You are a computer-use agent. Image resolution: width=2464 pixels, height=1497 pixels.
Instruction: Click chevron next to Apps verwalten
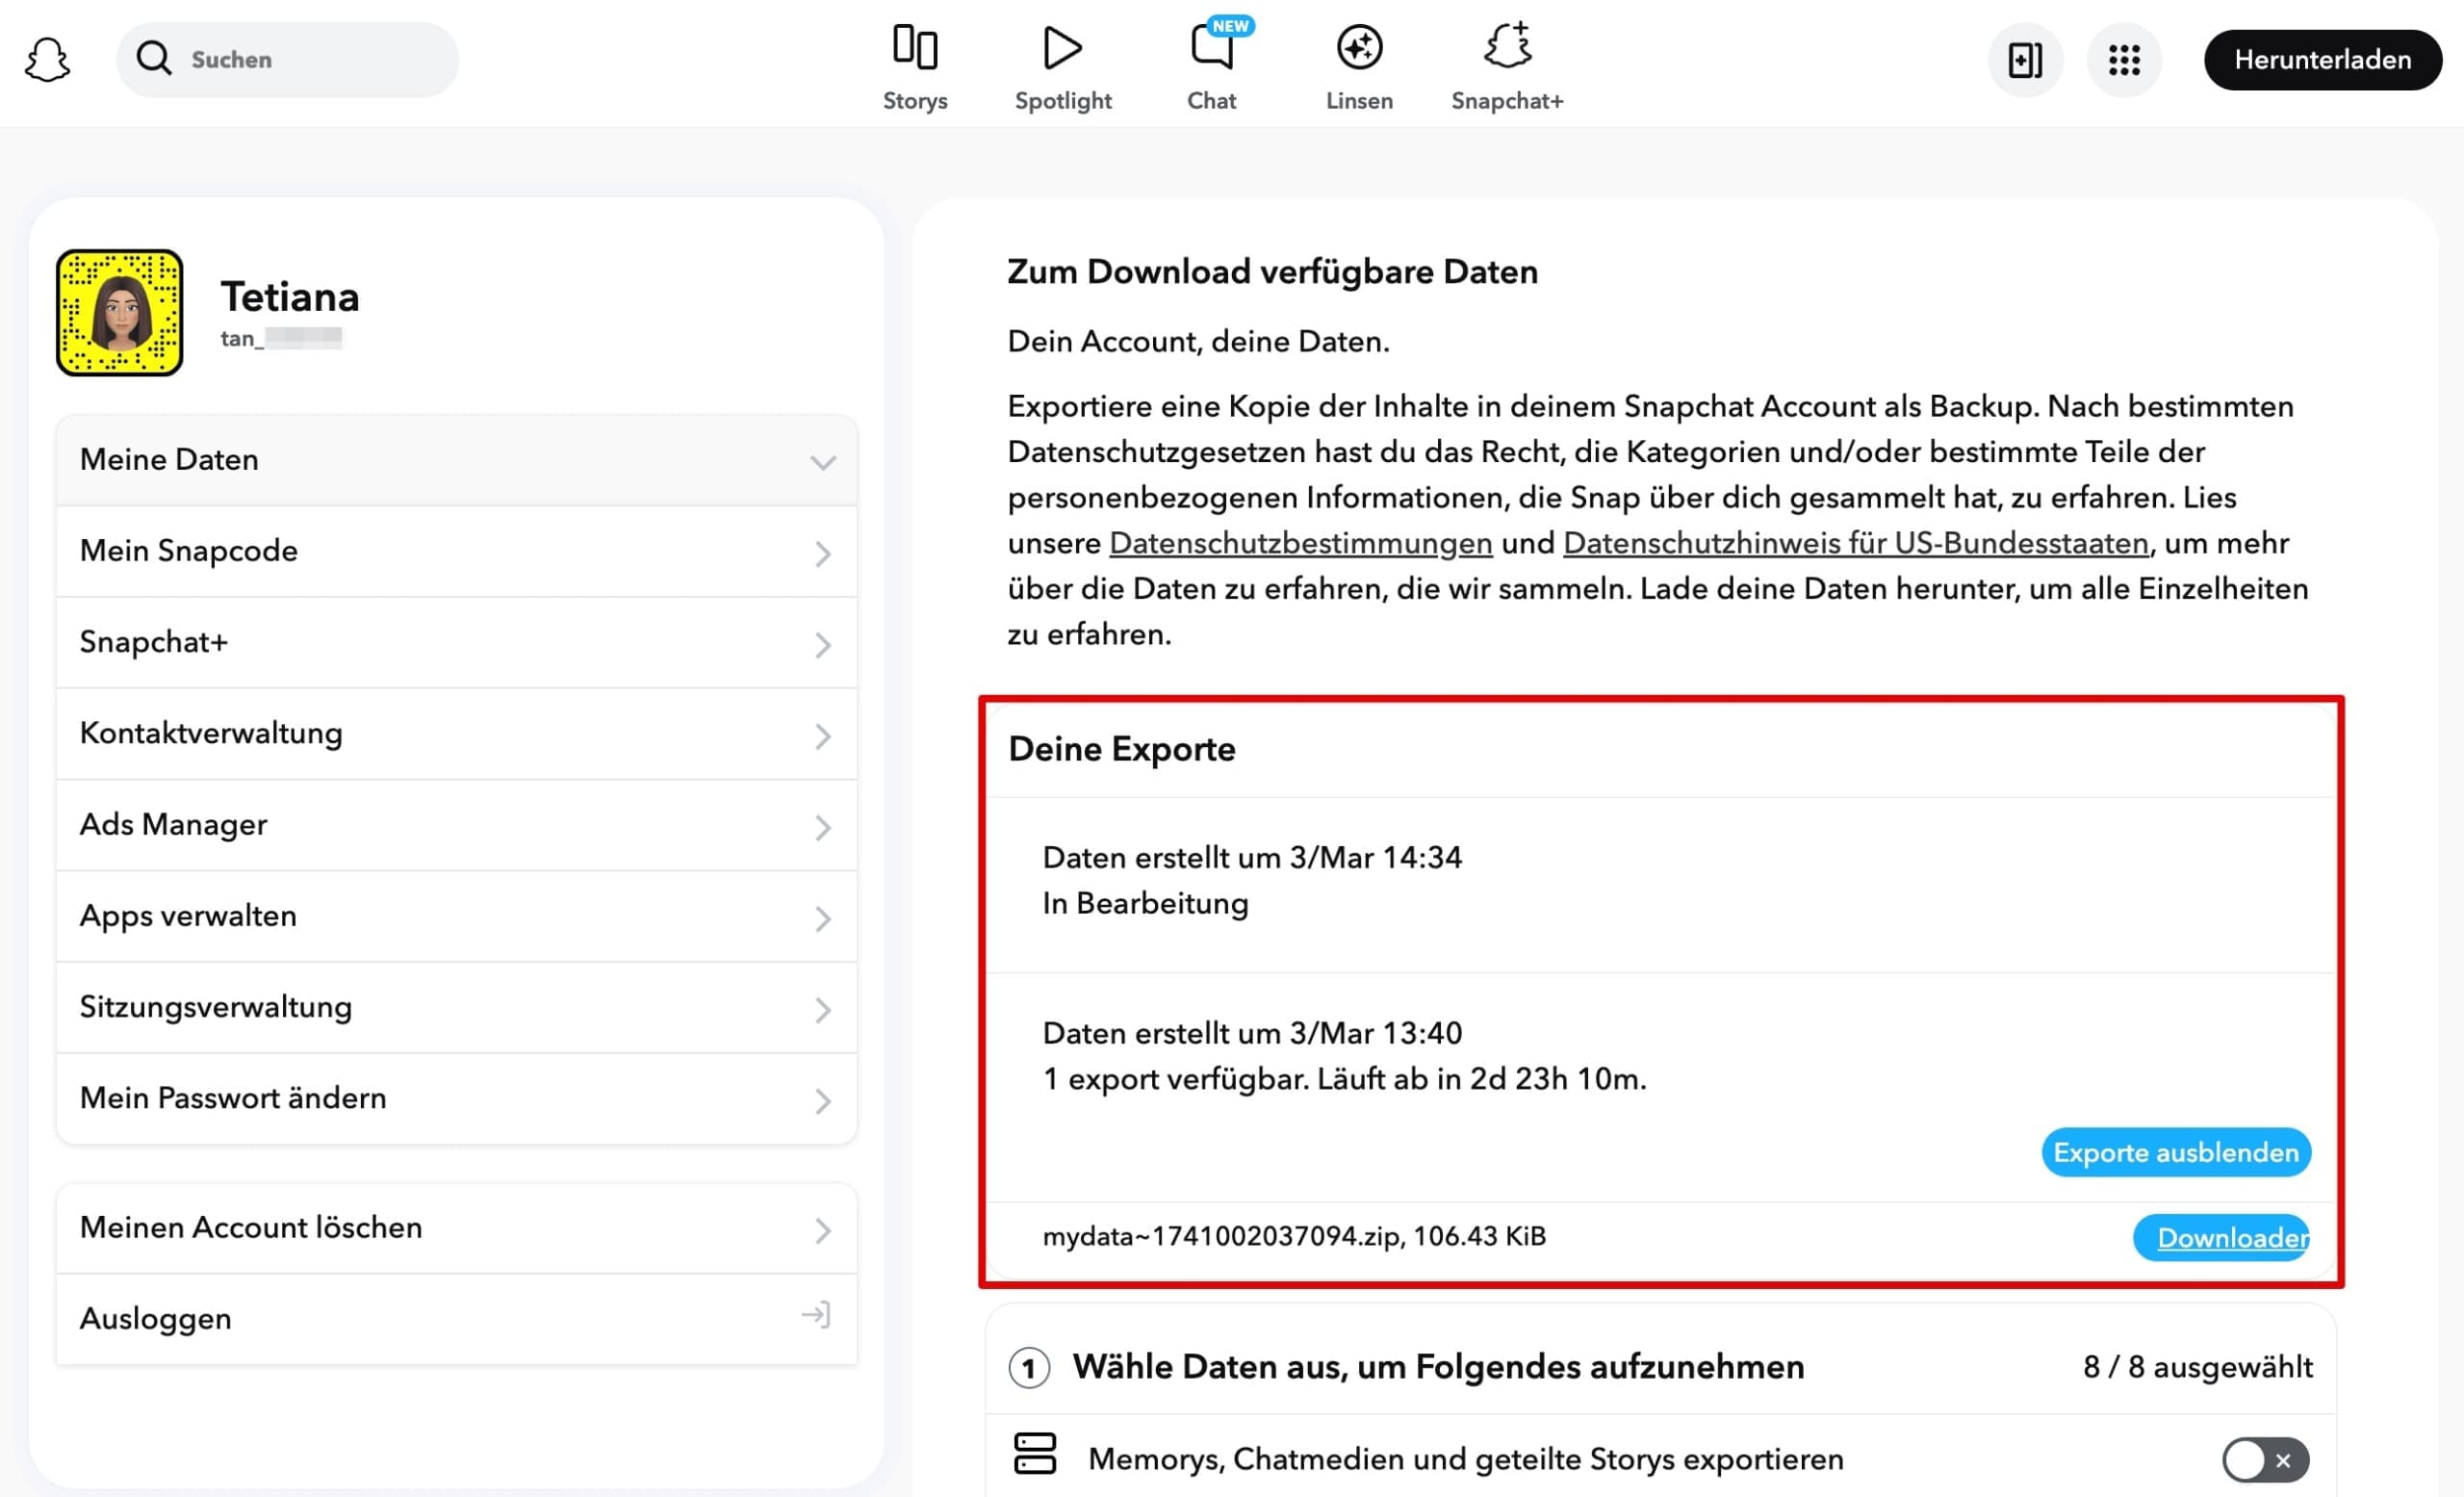[823, 919]
